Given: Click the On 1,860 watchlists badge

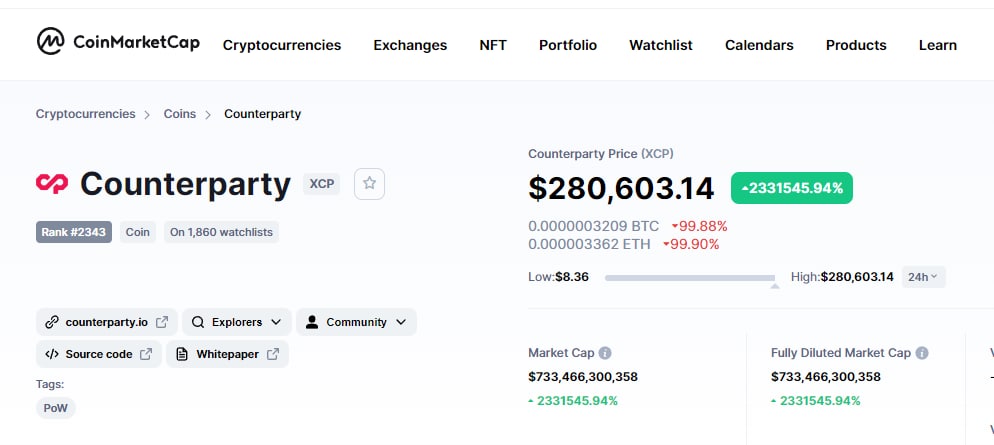Looking at the screenshot, I should tap(221, 232).
